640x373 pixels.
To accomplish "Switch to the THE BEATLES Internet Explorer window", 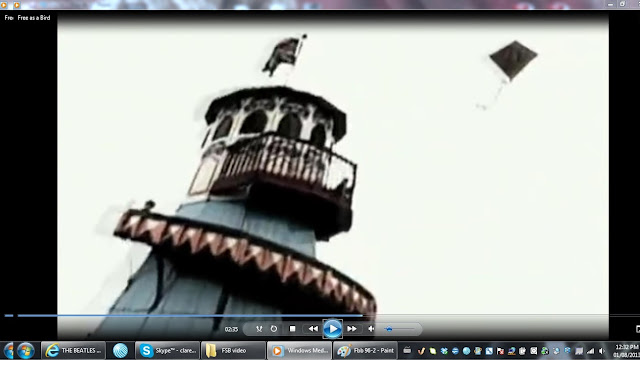I will click(x=73, y=351).
